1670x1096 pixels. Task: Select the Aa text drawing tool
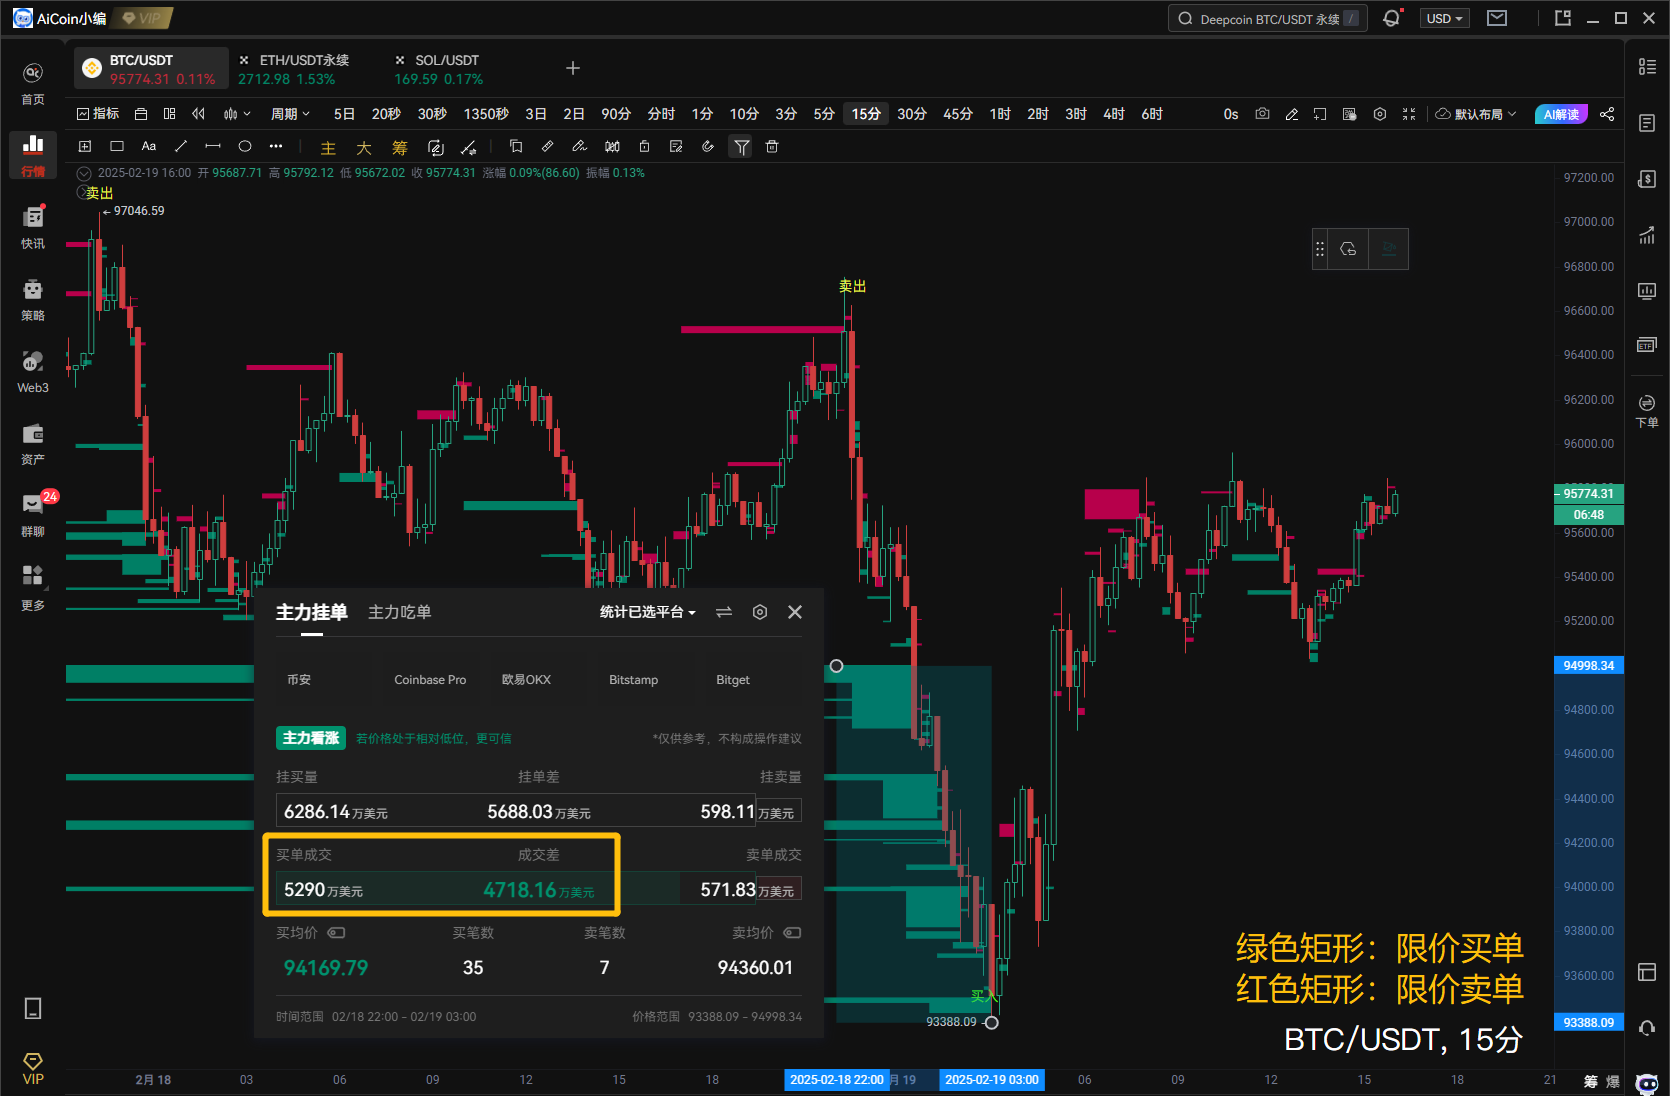tap(149, 146)
